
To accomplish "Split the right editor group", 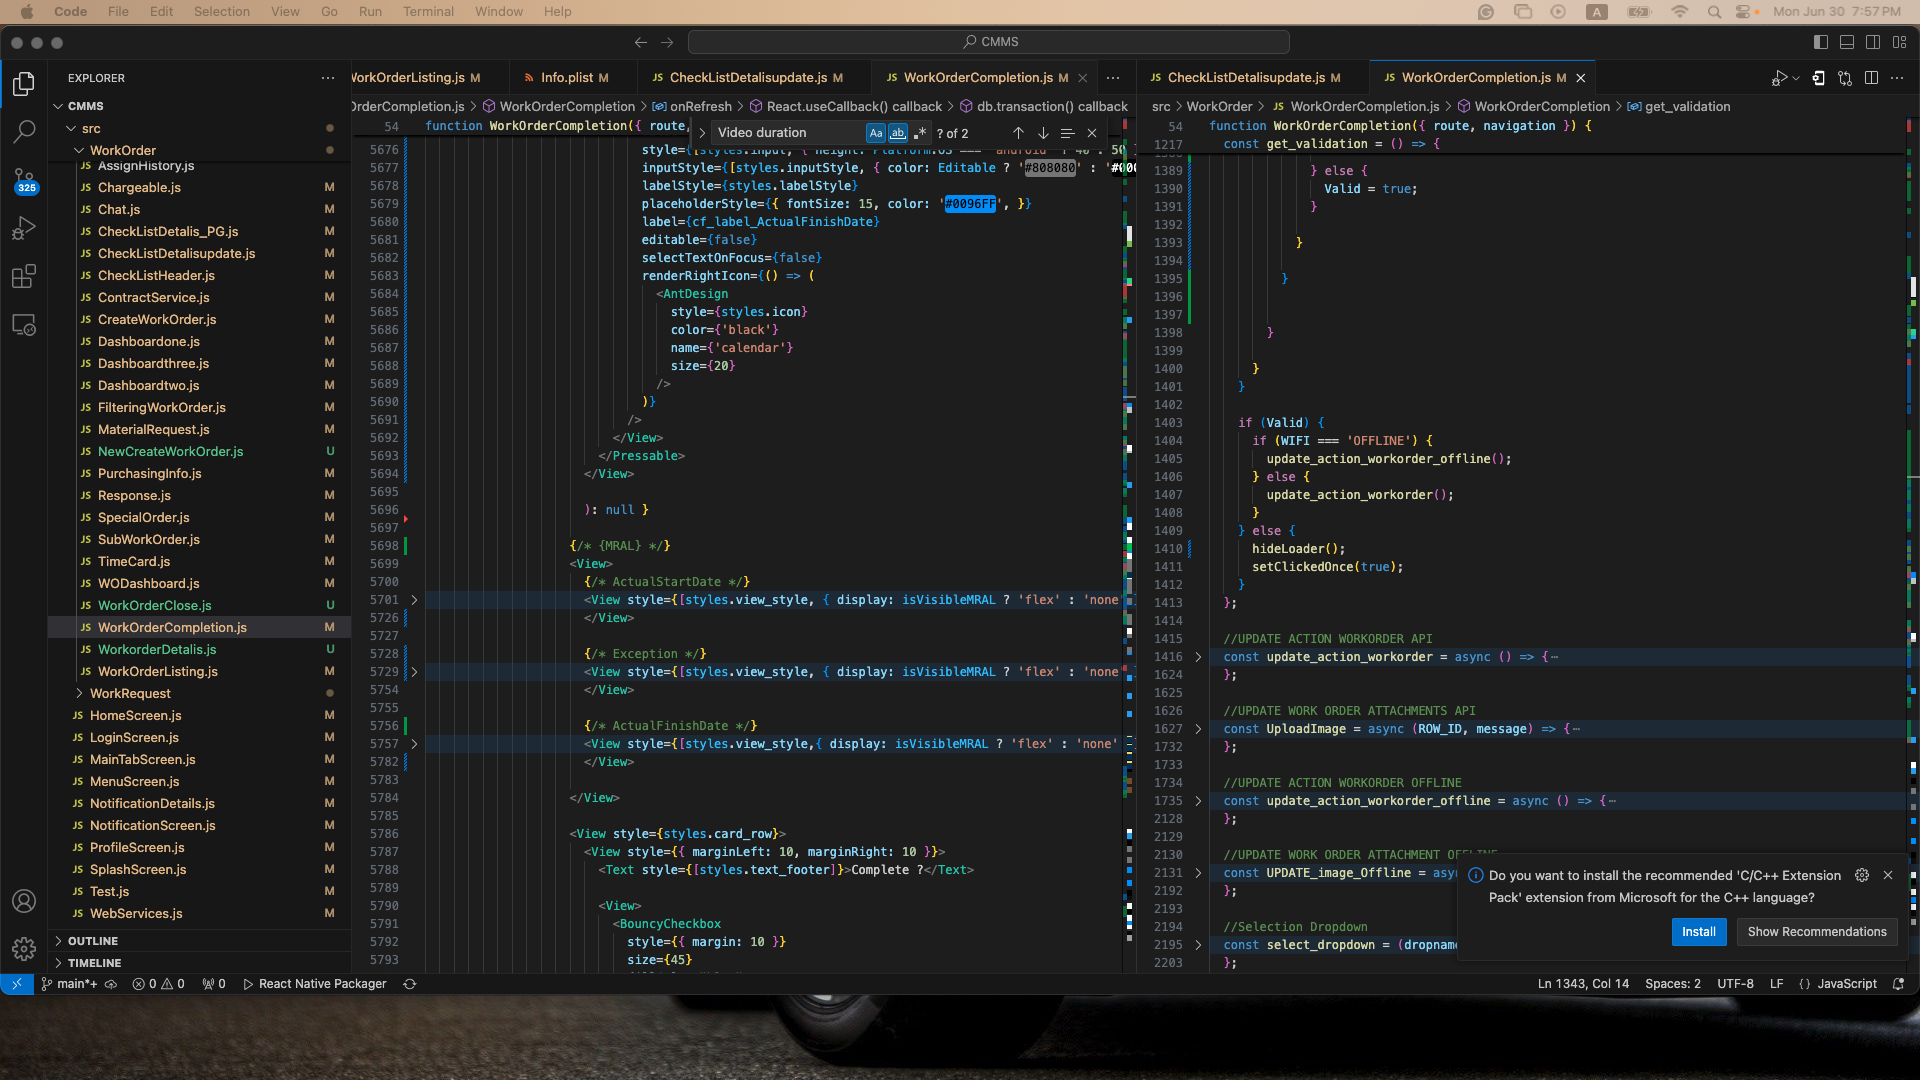I will [1871, 78].
